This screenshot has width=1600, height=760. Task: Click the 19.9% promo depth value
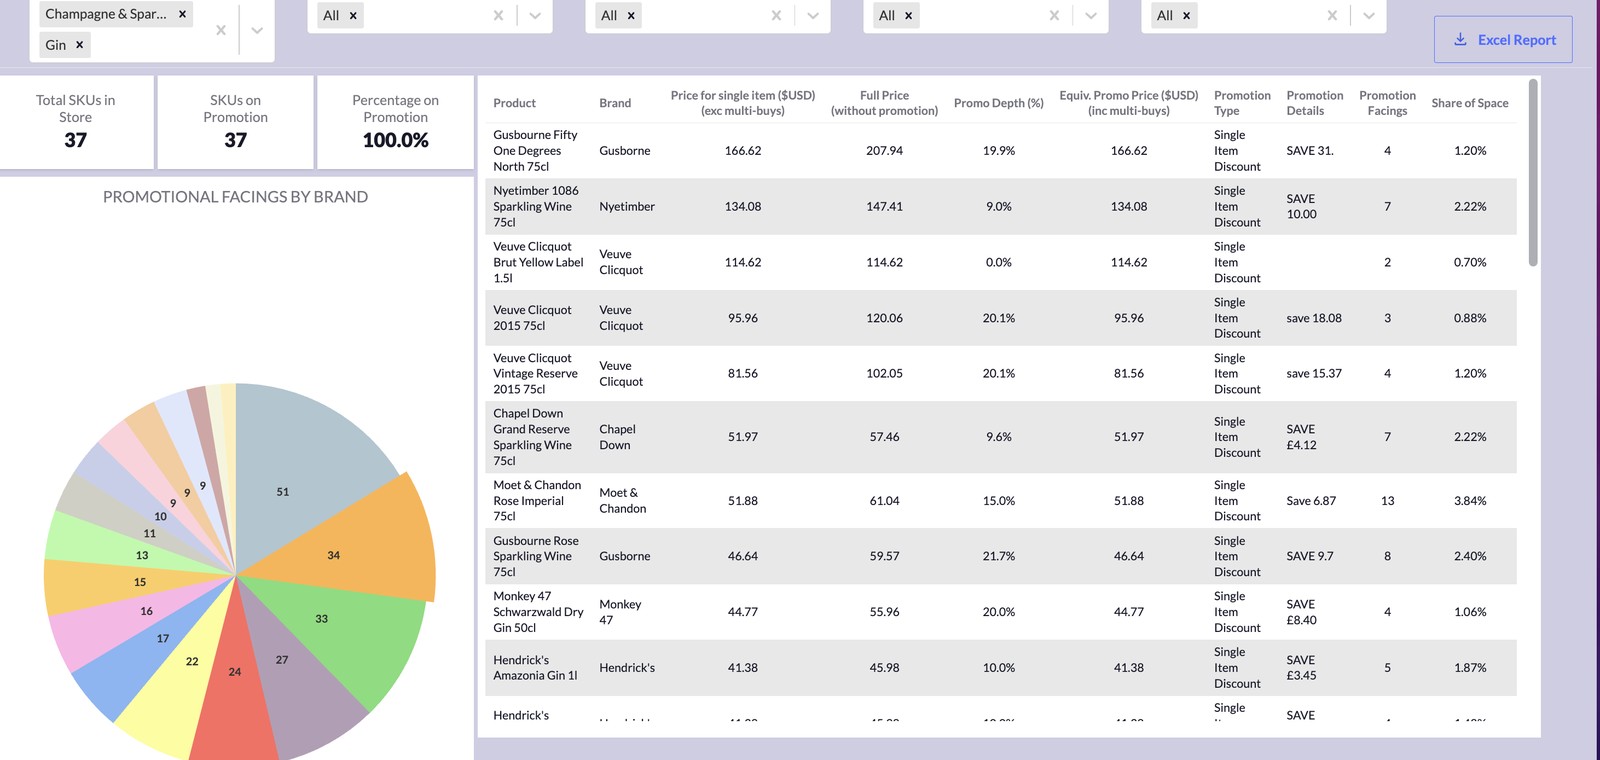point(998,151)
